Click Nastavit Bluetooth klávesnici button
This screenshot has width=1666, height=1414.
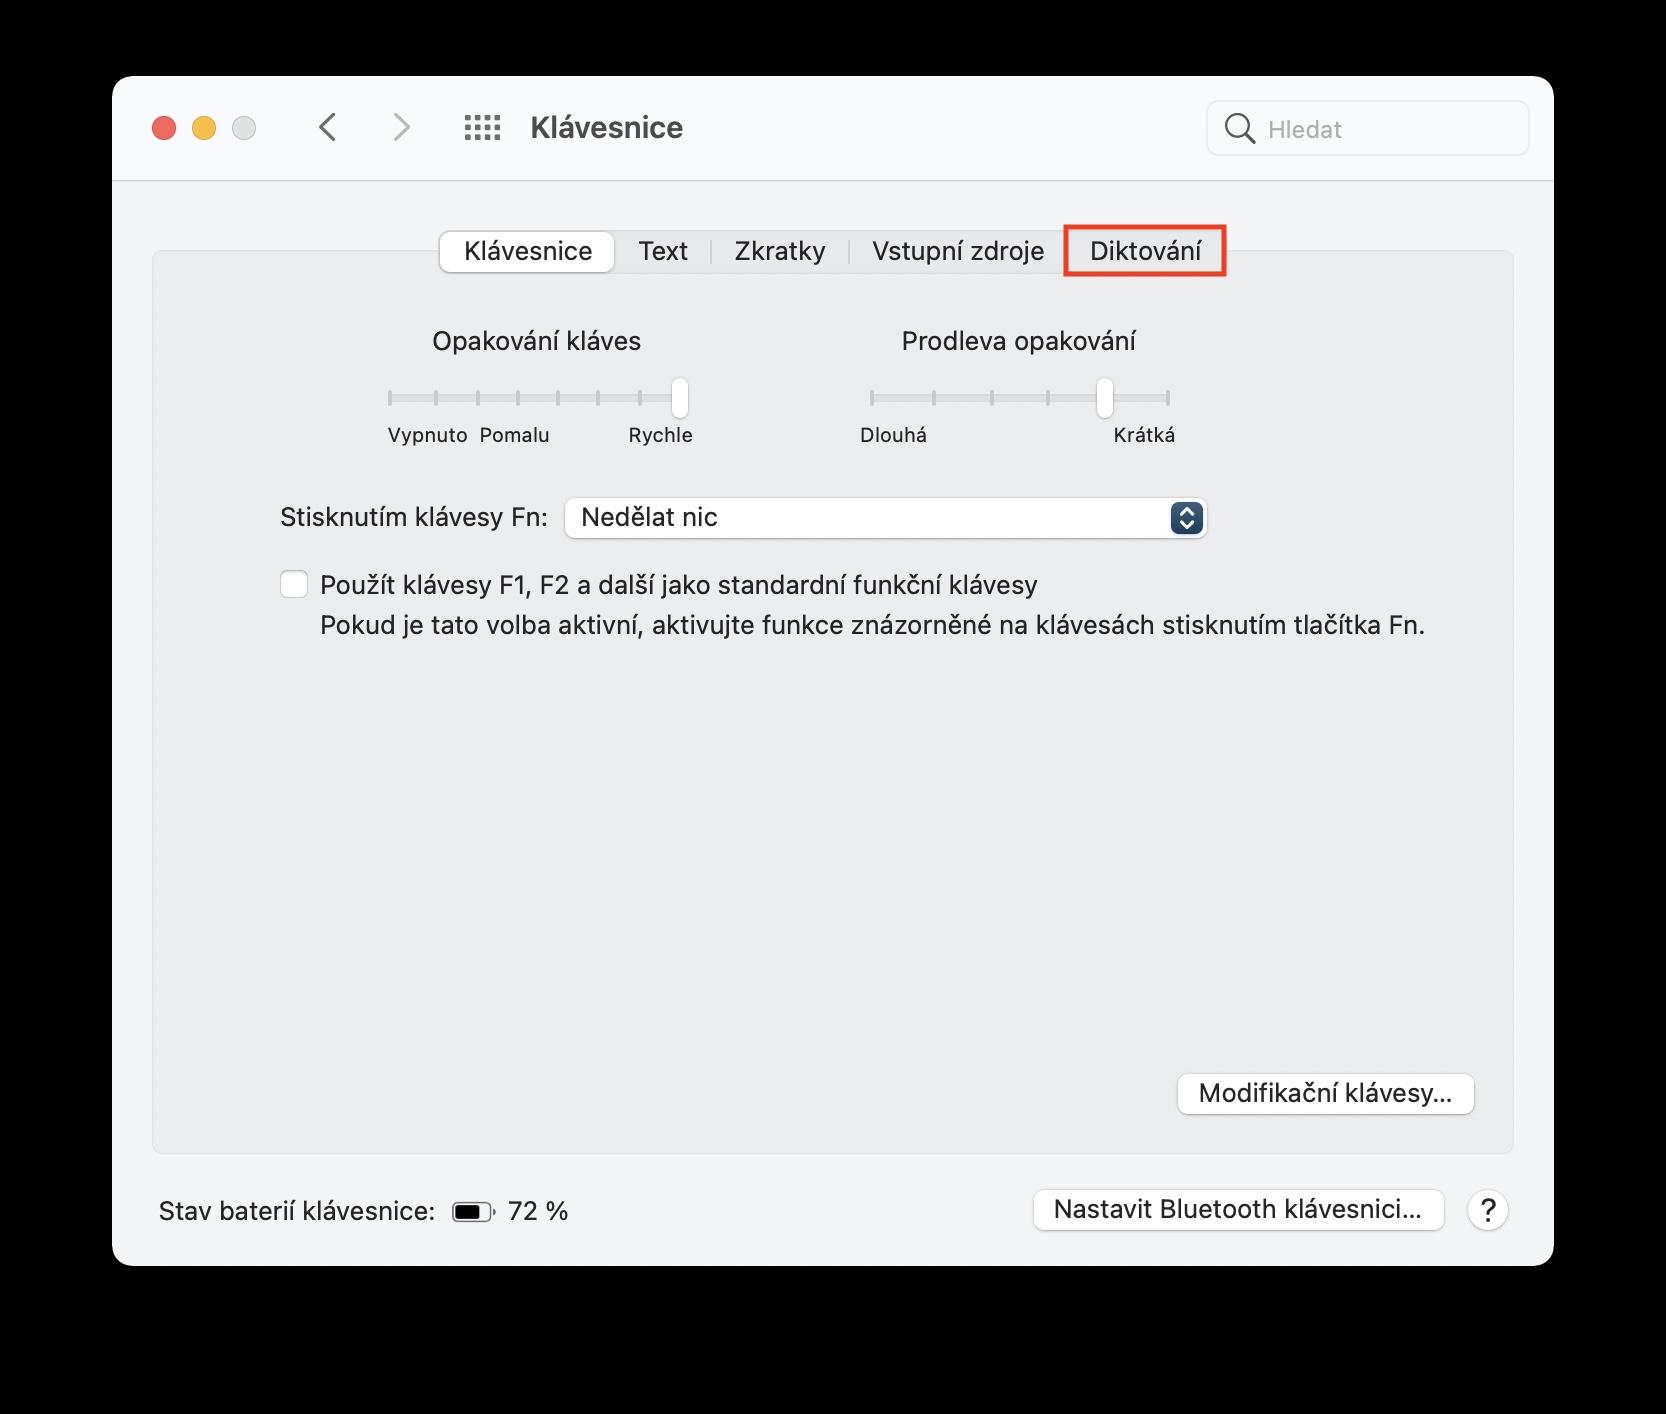pos(1237,1210)
